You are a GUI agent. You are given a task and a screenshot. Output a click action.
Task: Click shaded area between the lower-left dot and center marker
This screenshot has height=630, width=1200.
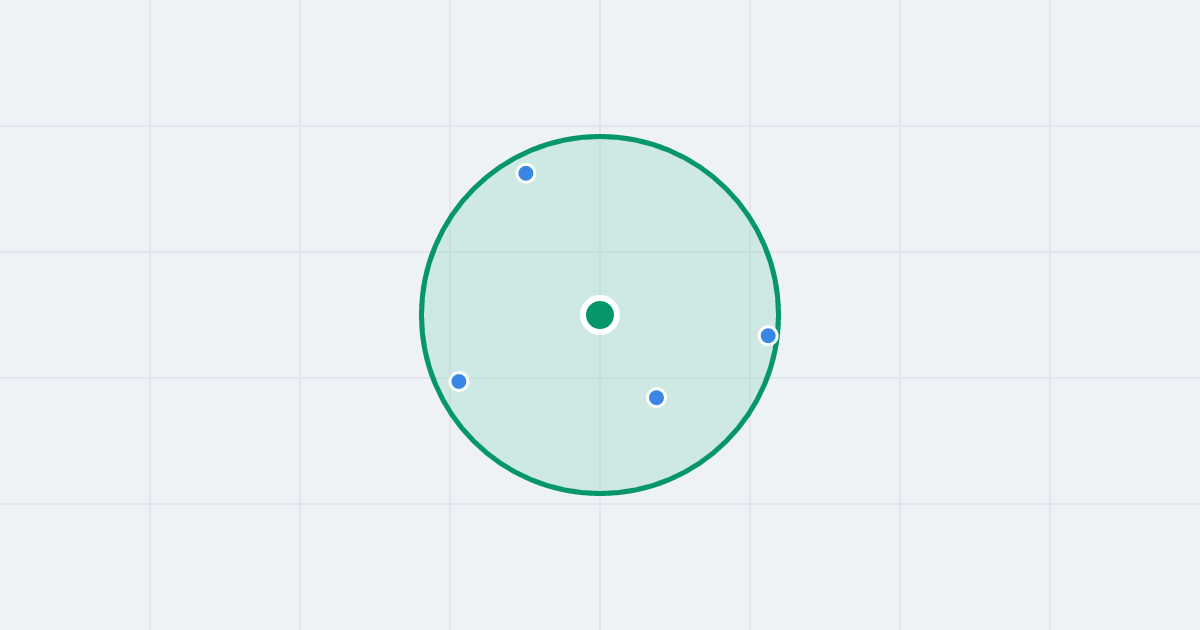click(x=530, y=348)
